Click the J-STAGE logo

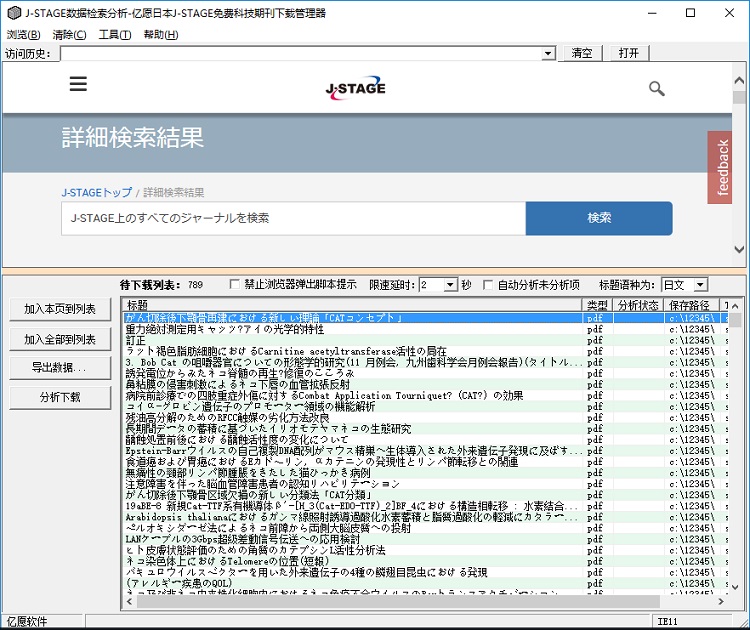[355, 88]
